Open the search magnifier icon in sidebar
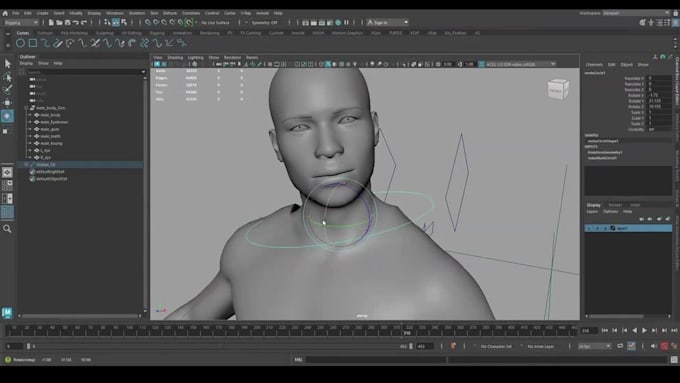 [7, 229]
